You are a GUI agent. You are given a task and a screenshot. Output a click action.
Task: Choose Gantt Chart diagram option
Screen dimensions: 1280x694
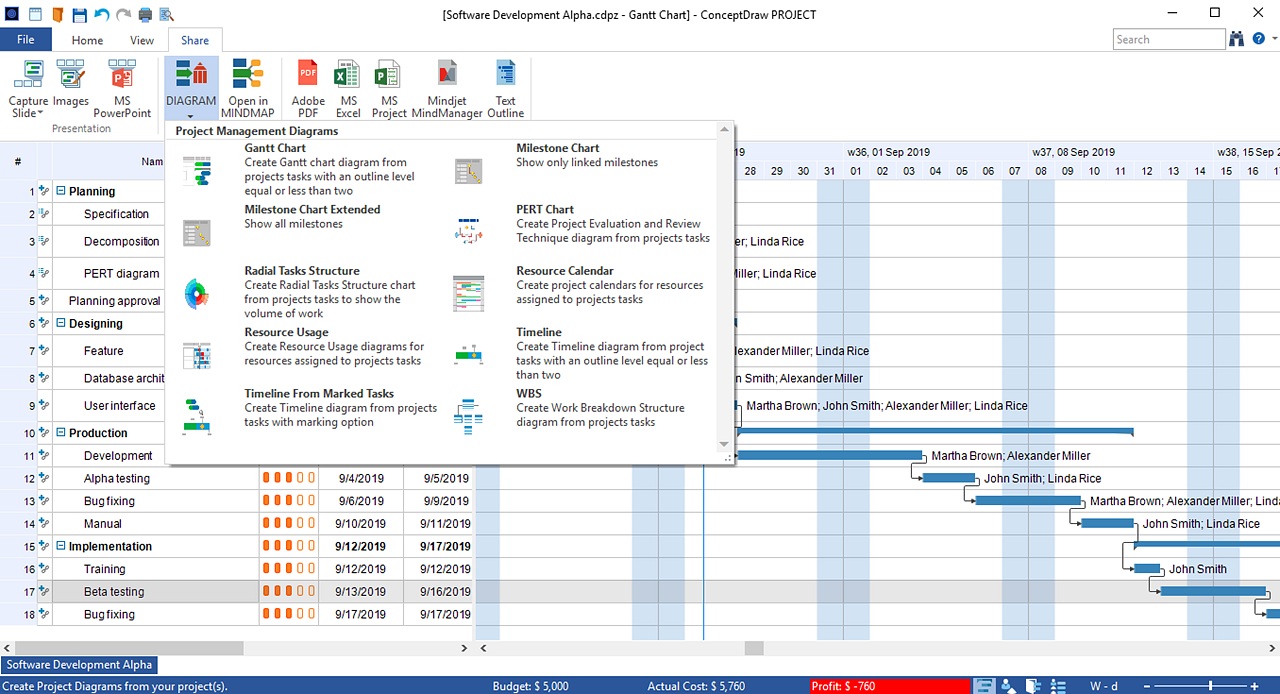tap(310, 169)
